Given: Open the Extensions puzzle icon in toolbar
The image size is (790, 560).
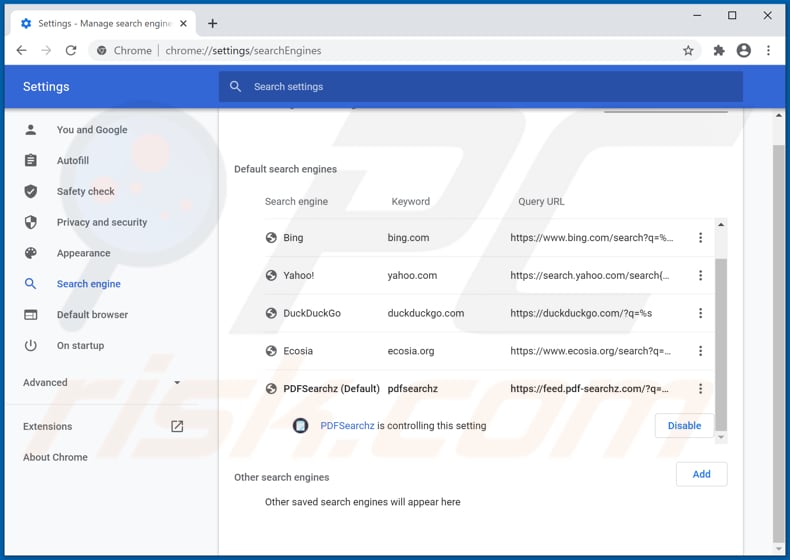Looking at the screenshot, I should pos(719,50).
